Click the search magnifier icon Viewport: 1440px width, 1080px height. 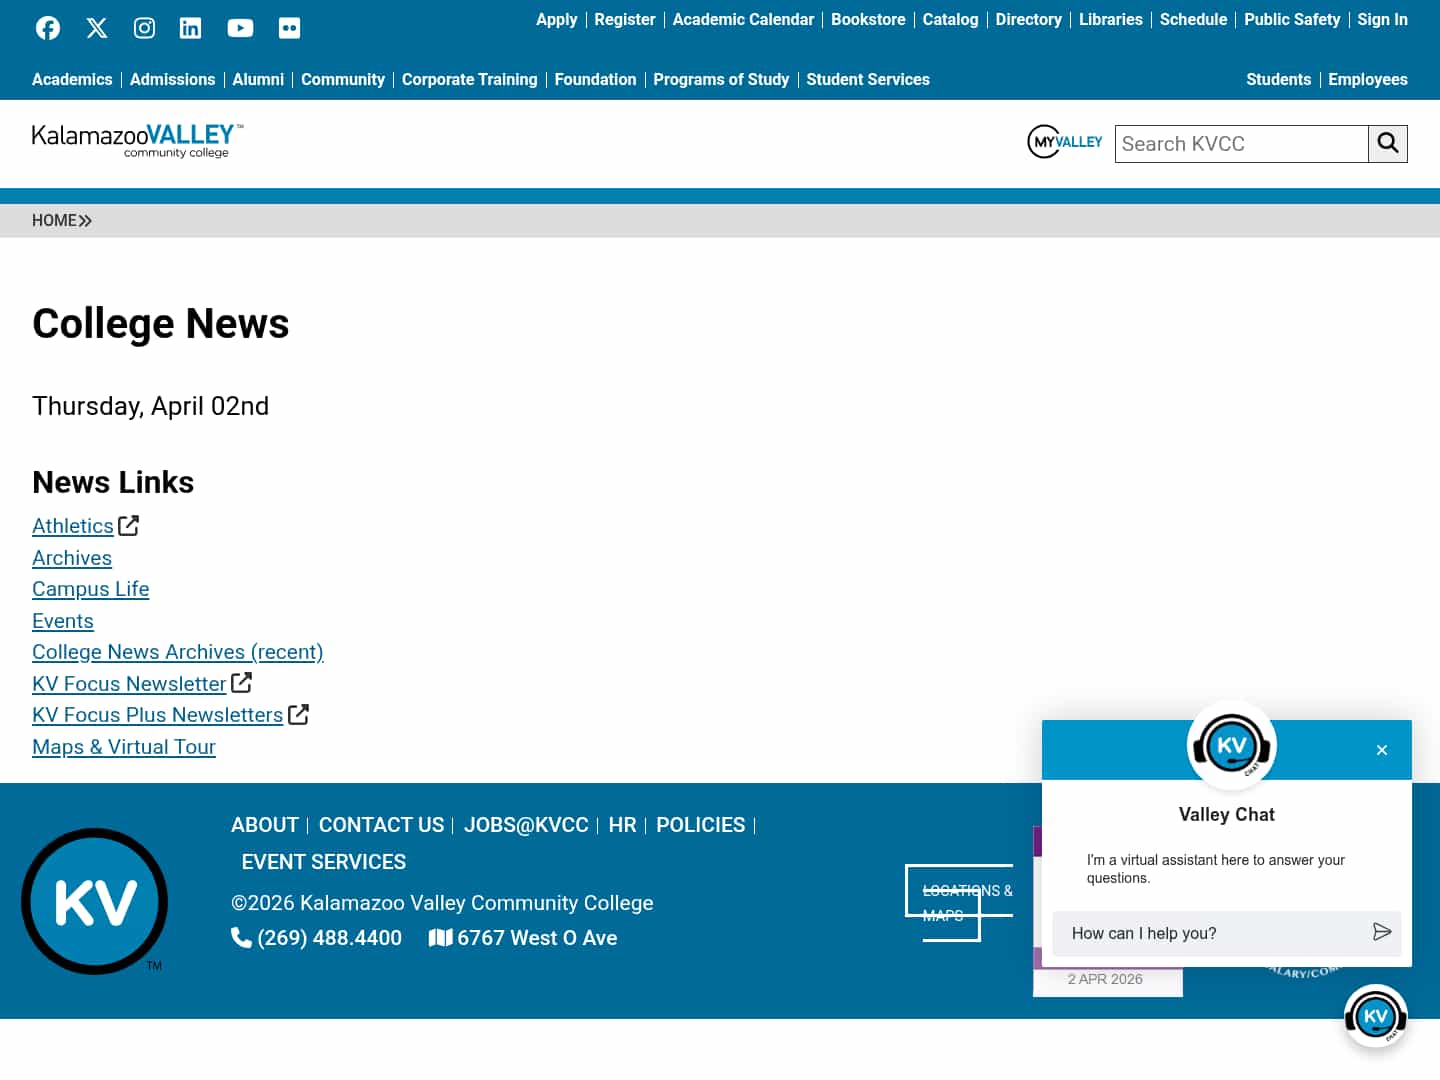tap(1388, 143)
